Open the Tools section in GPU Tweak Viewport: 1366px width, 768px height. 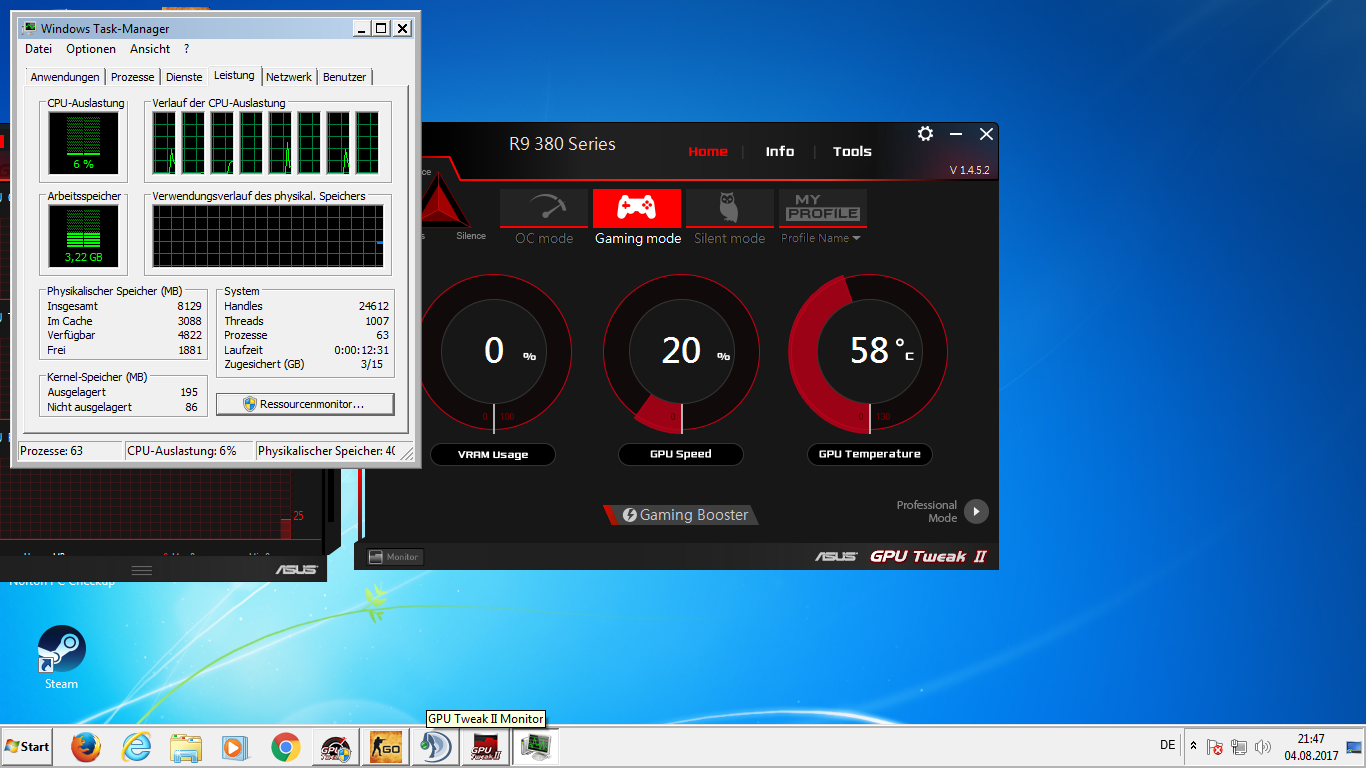(x=852, y=152)
